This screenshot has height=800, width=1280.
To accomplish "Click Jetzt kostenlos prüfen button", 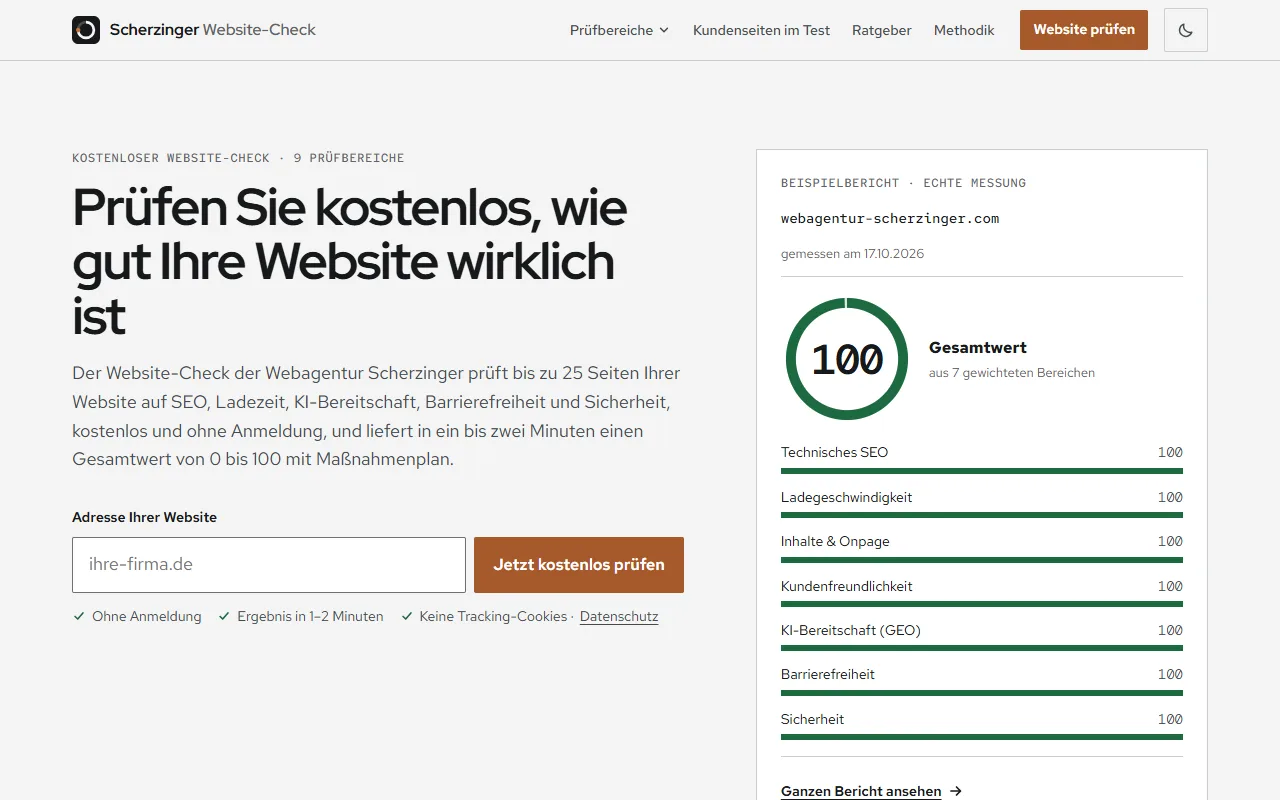I will (x=579, y=565).
